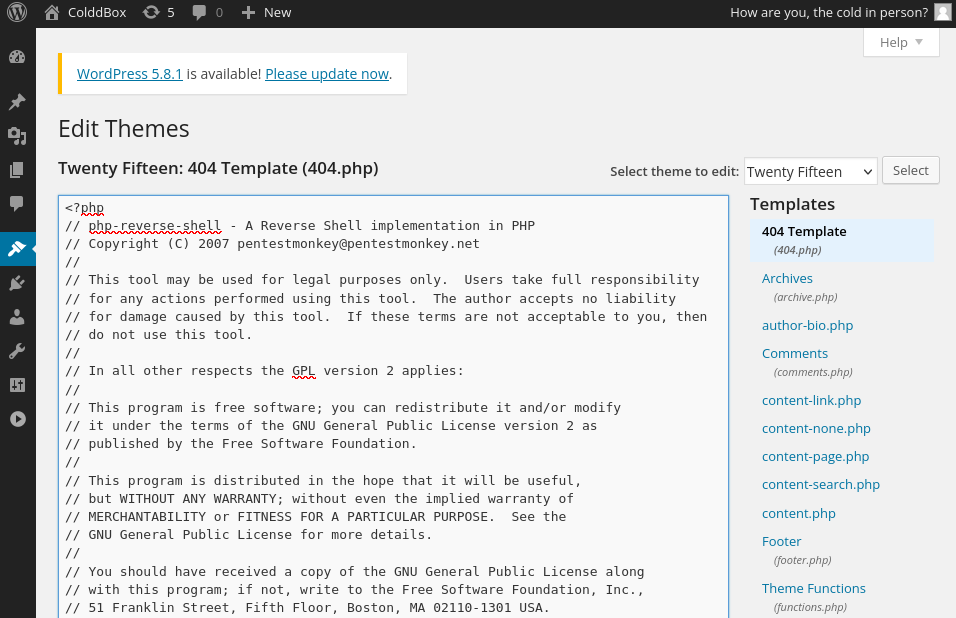Collapse the admin sidebar menu
956x618 pixels.
tap(17, 419)
